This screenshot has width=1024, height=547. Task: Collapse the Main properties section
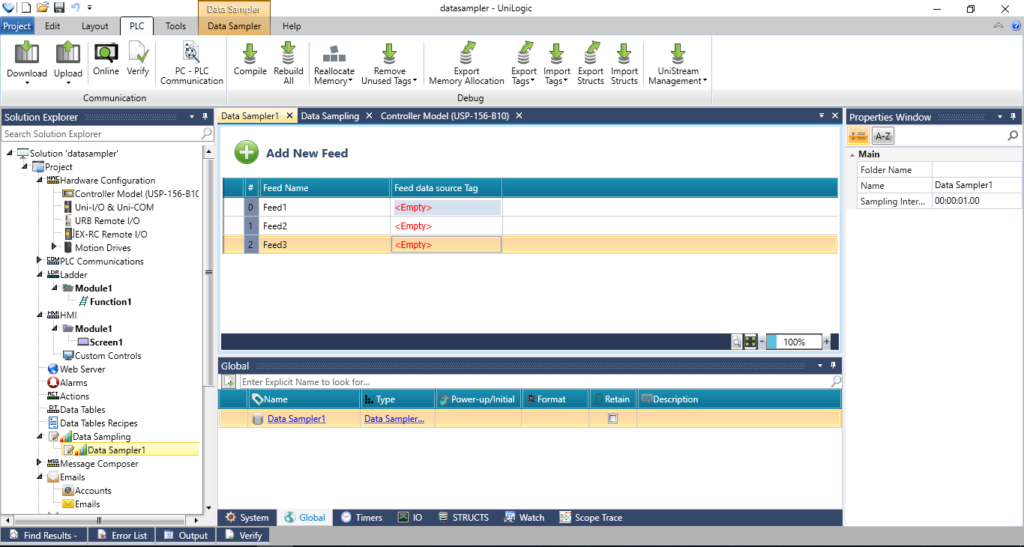click(x=852, y=155)
